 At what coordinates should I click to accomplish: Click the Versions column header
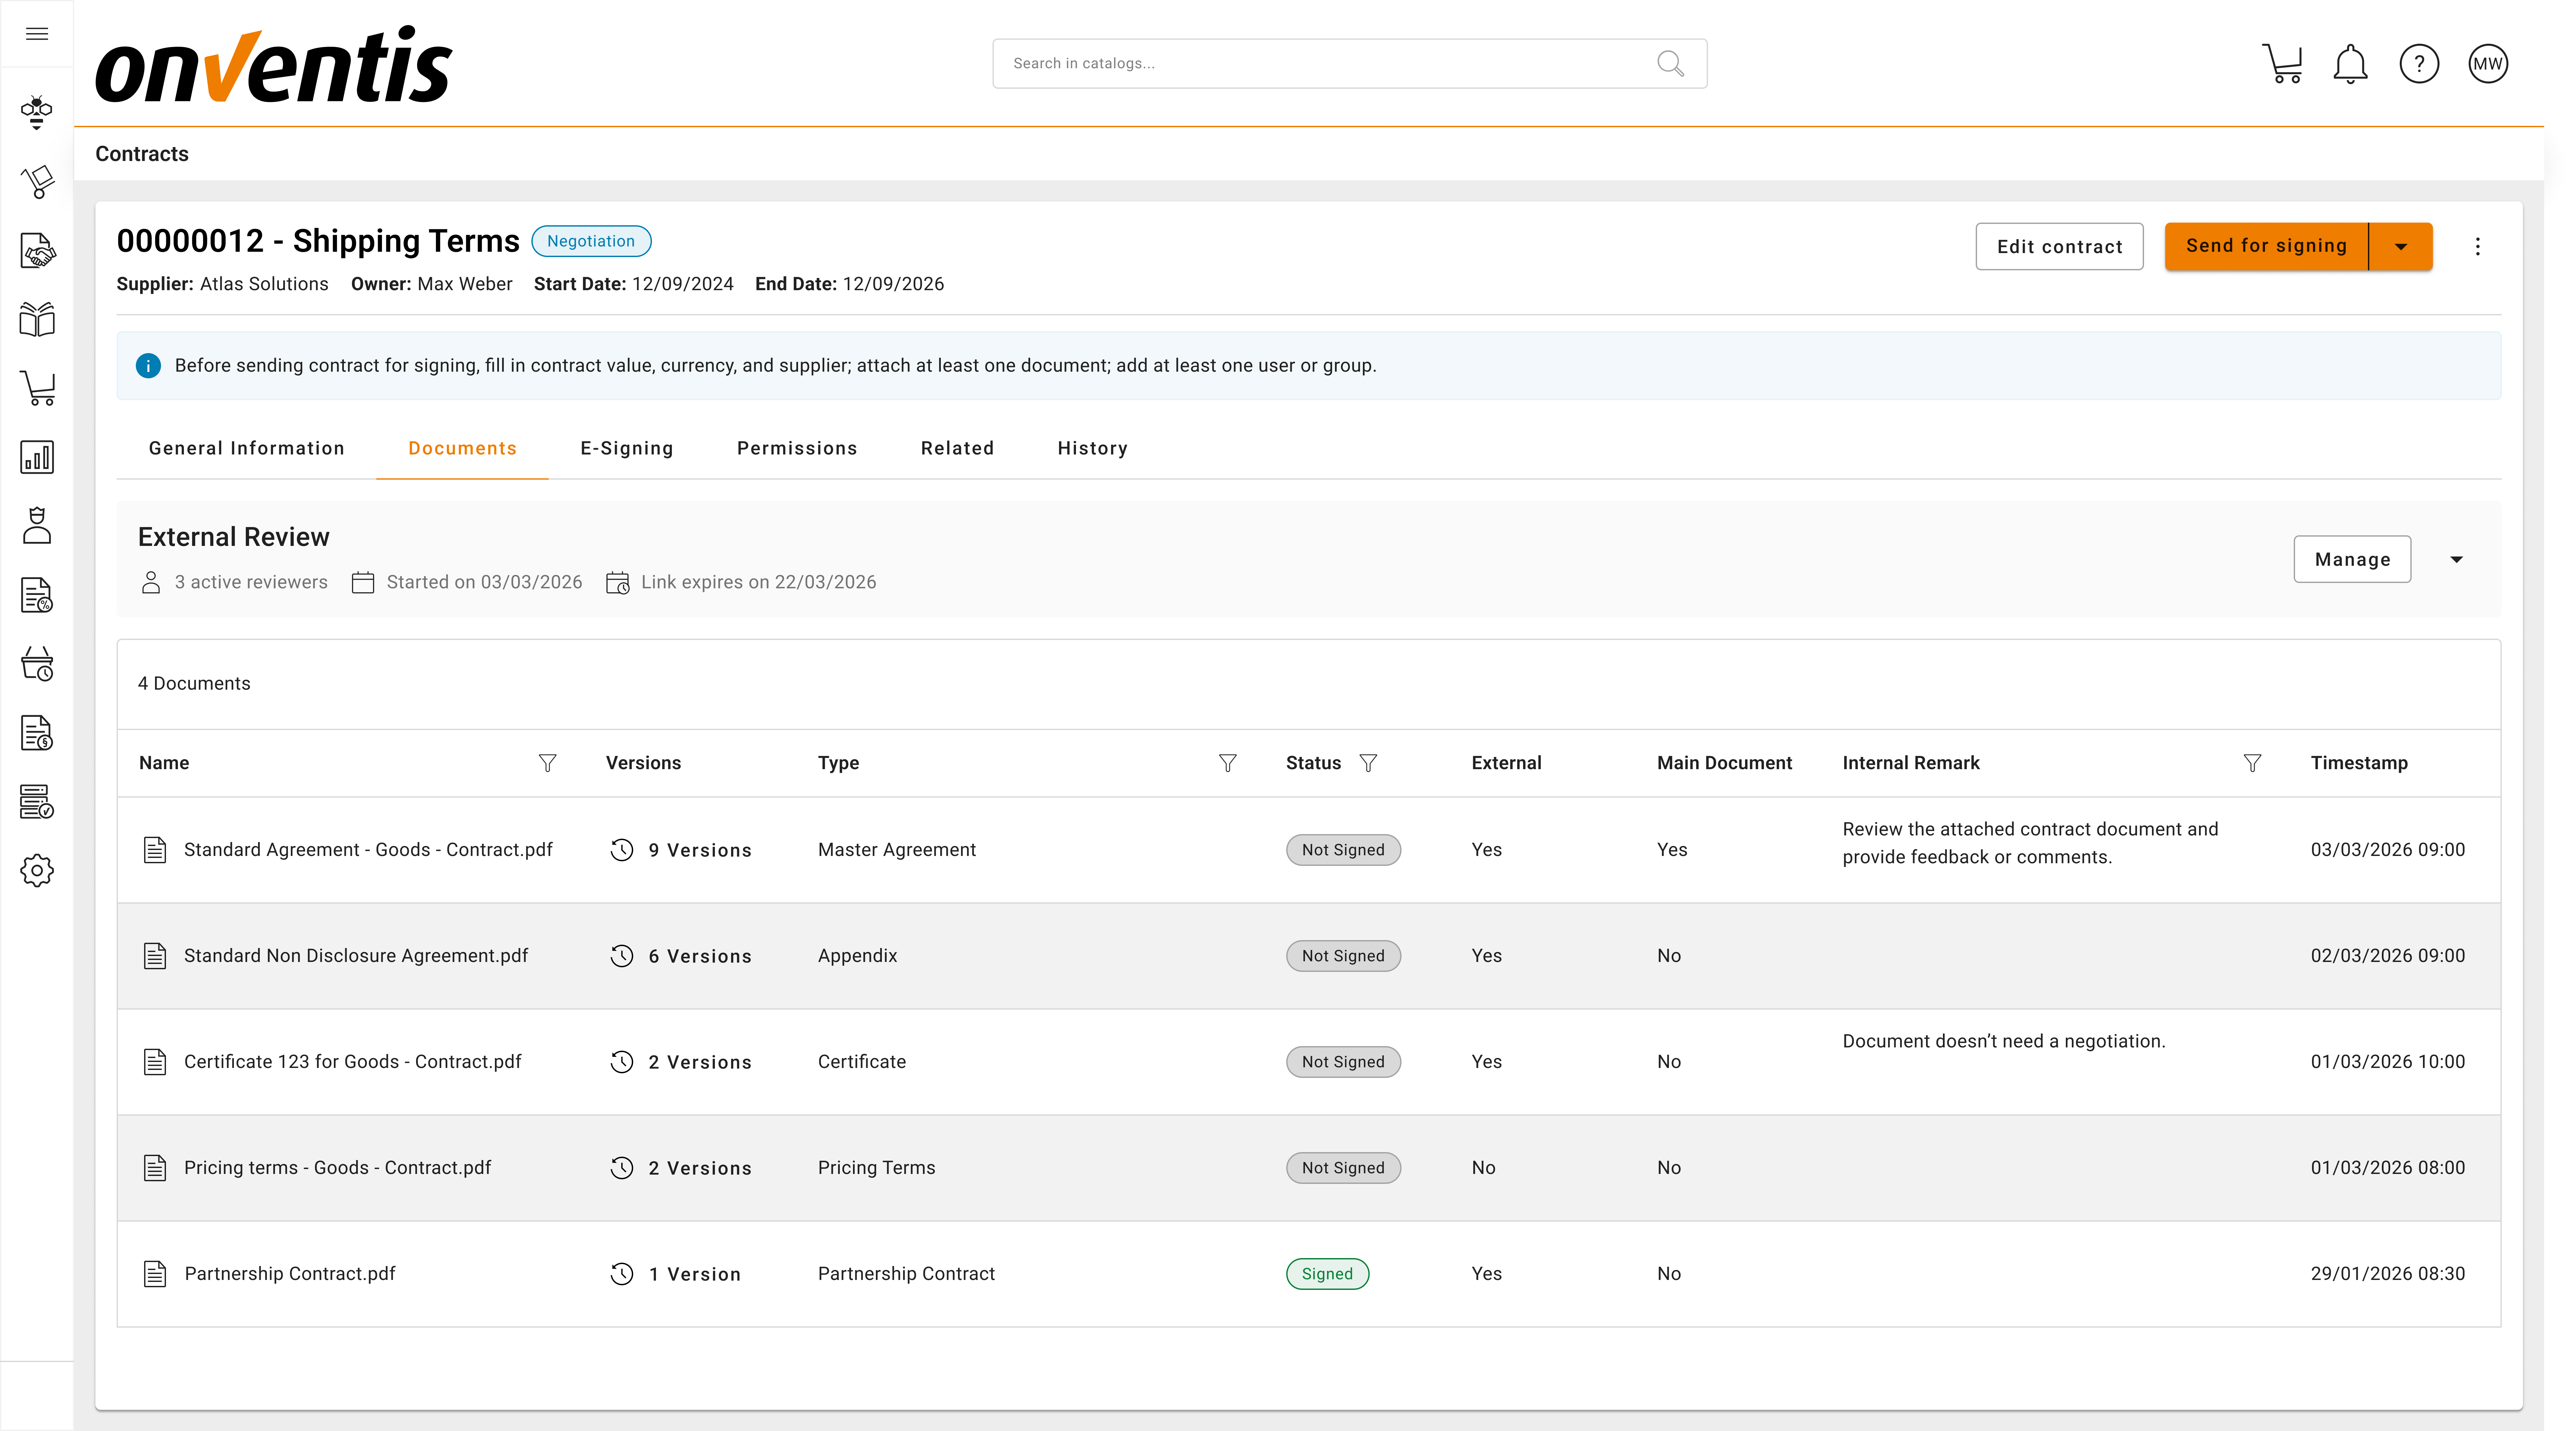click(643, 763)
